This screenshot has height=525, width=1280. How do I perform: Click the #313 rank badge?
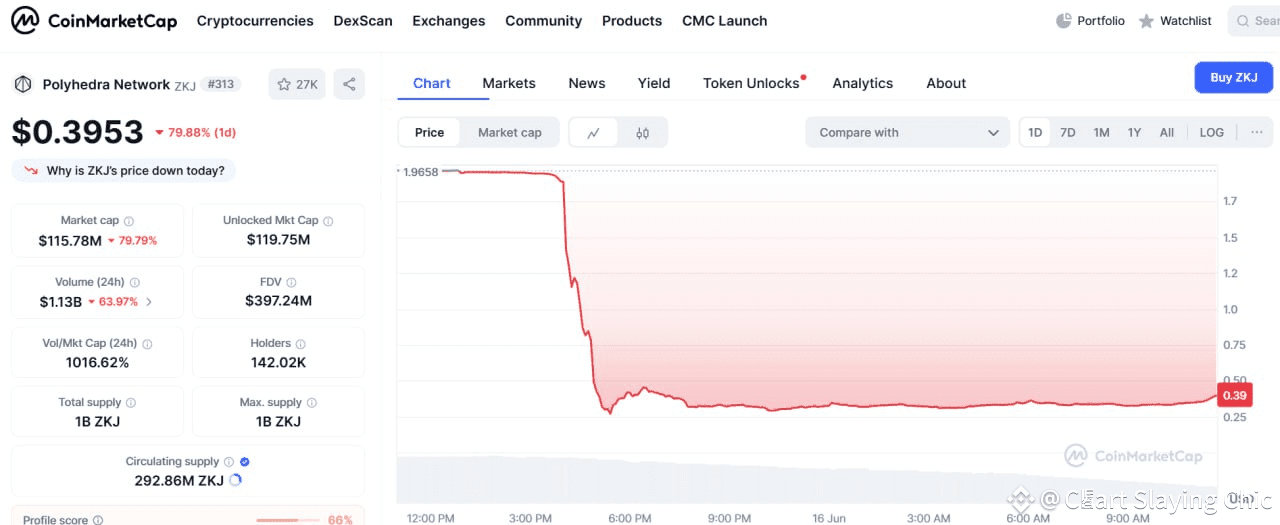[221, 84]
